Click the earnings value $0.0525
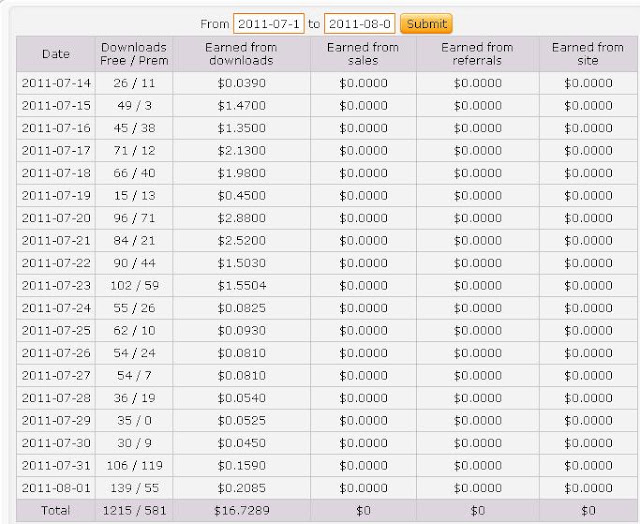Screen dimensions: 640x524 pos(241,420)
